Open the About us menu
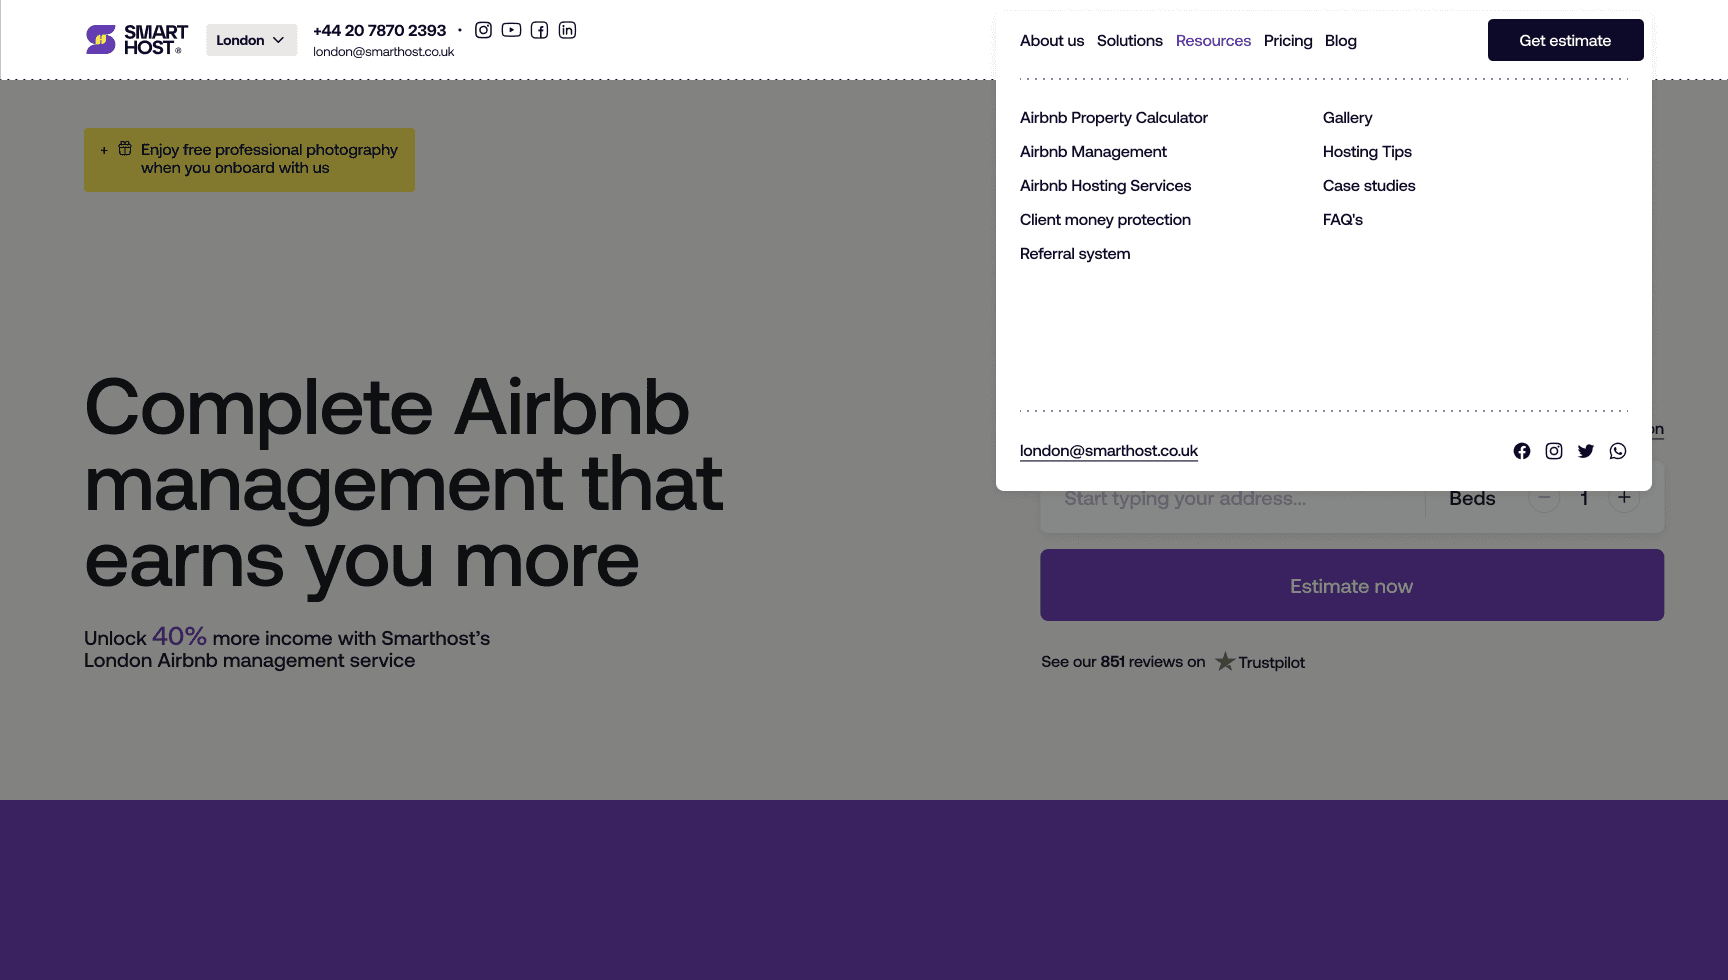 coord(1052,41)
